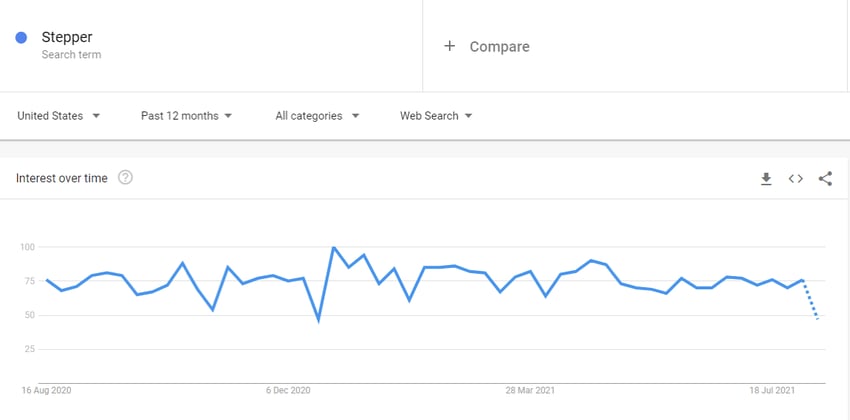
Task: Click the chart peak at 100
Action: [x=333, y=248]
